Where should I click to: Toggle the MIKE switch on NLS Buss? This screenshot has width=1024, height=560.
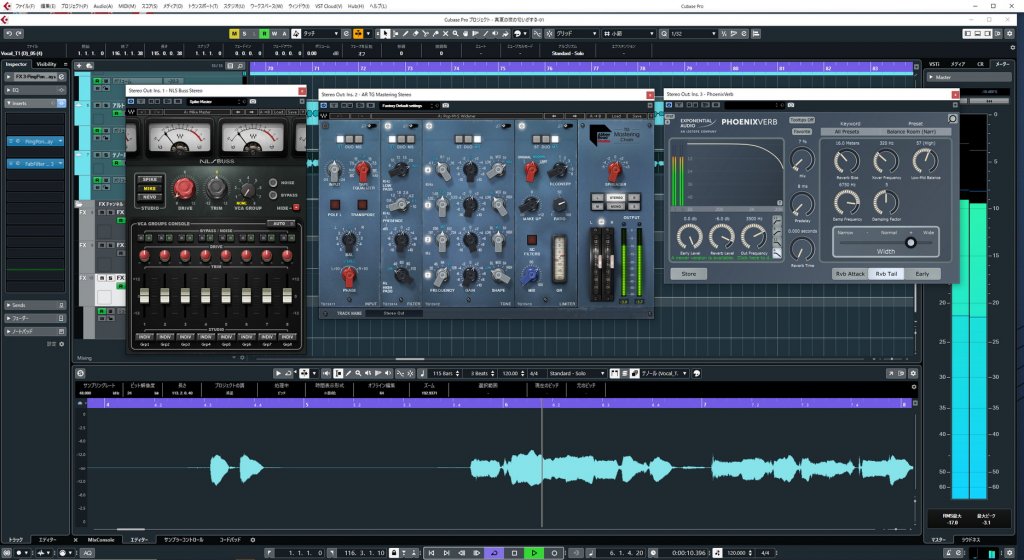coord(149,187)
